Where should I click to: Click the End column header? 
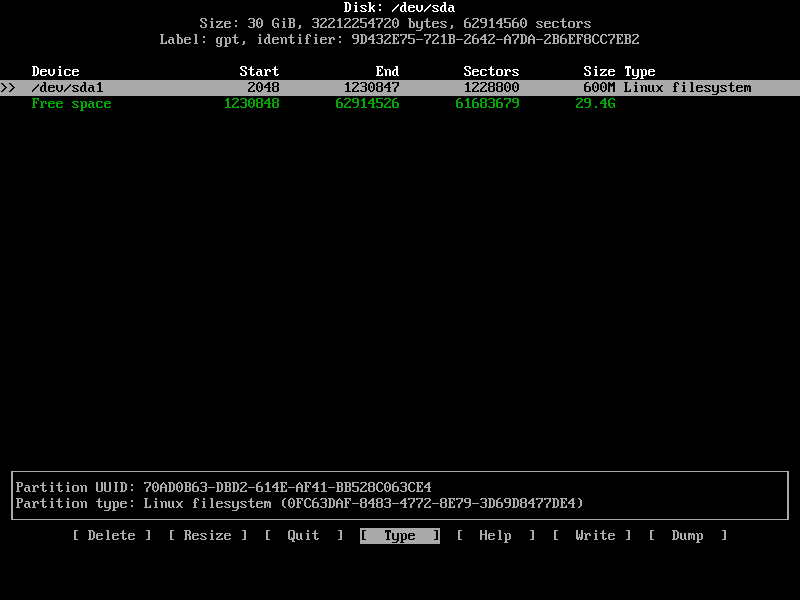pos(387,71)
